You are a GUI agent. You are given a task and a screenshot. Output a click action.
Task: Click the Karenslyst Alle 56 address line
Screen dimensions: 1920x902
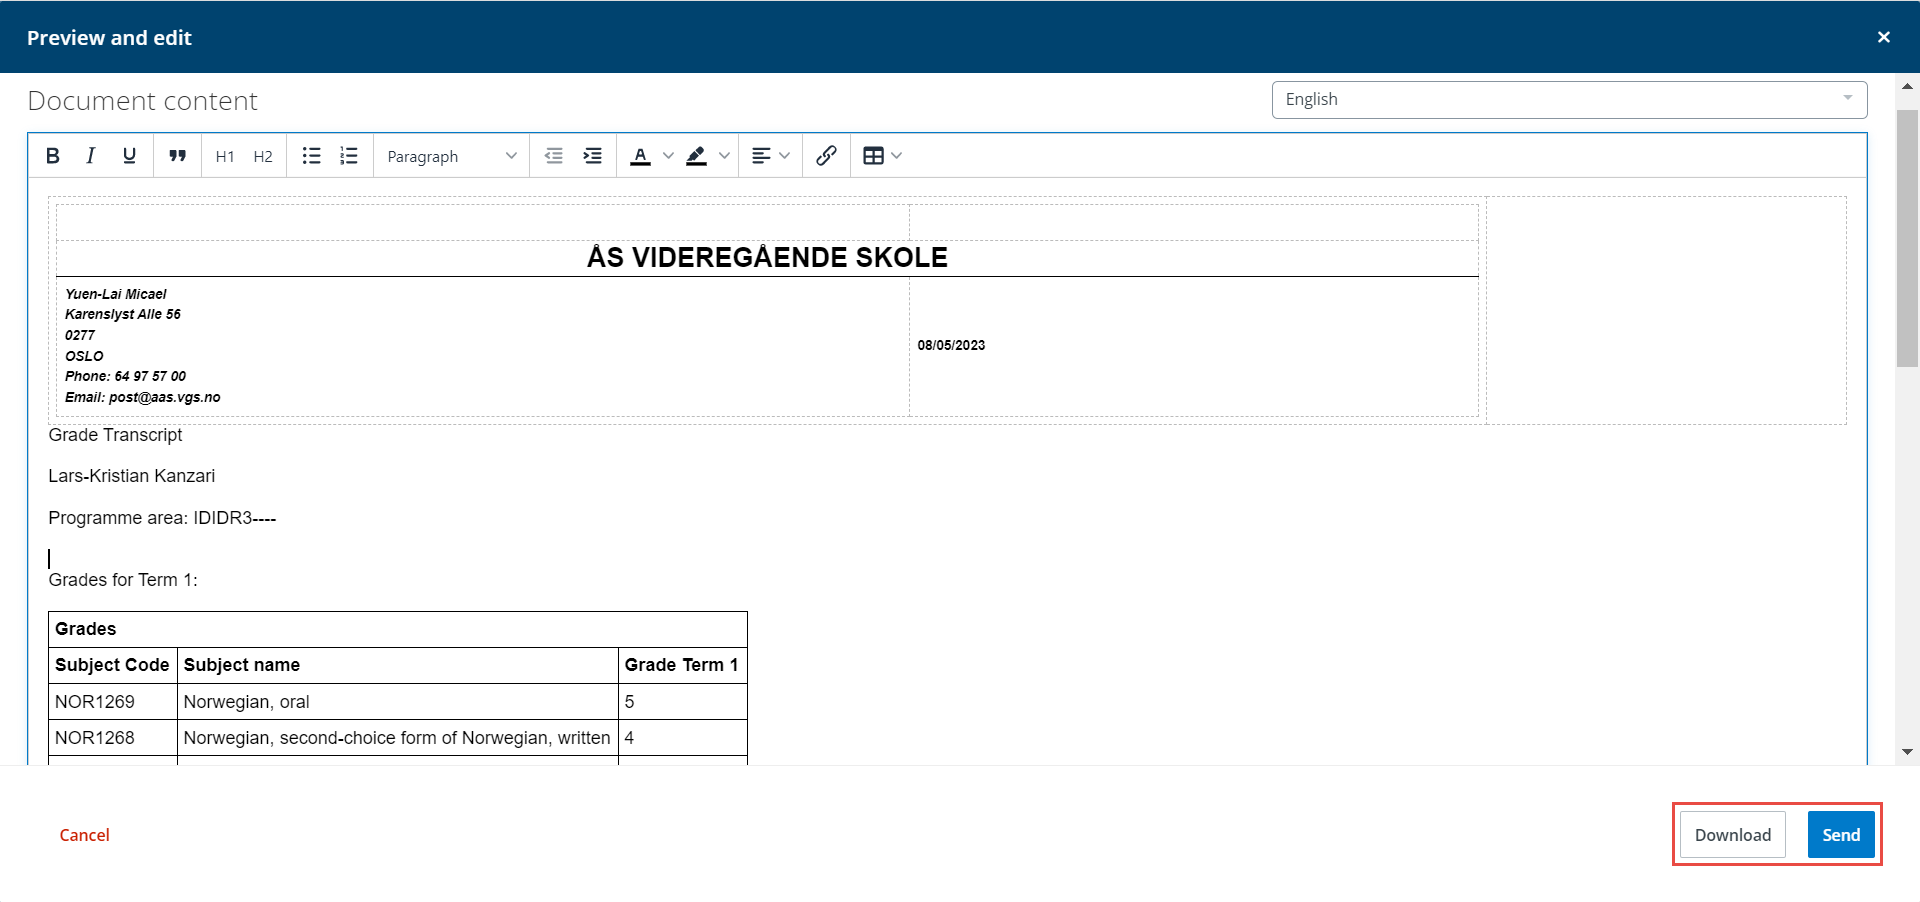(123, 314)
